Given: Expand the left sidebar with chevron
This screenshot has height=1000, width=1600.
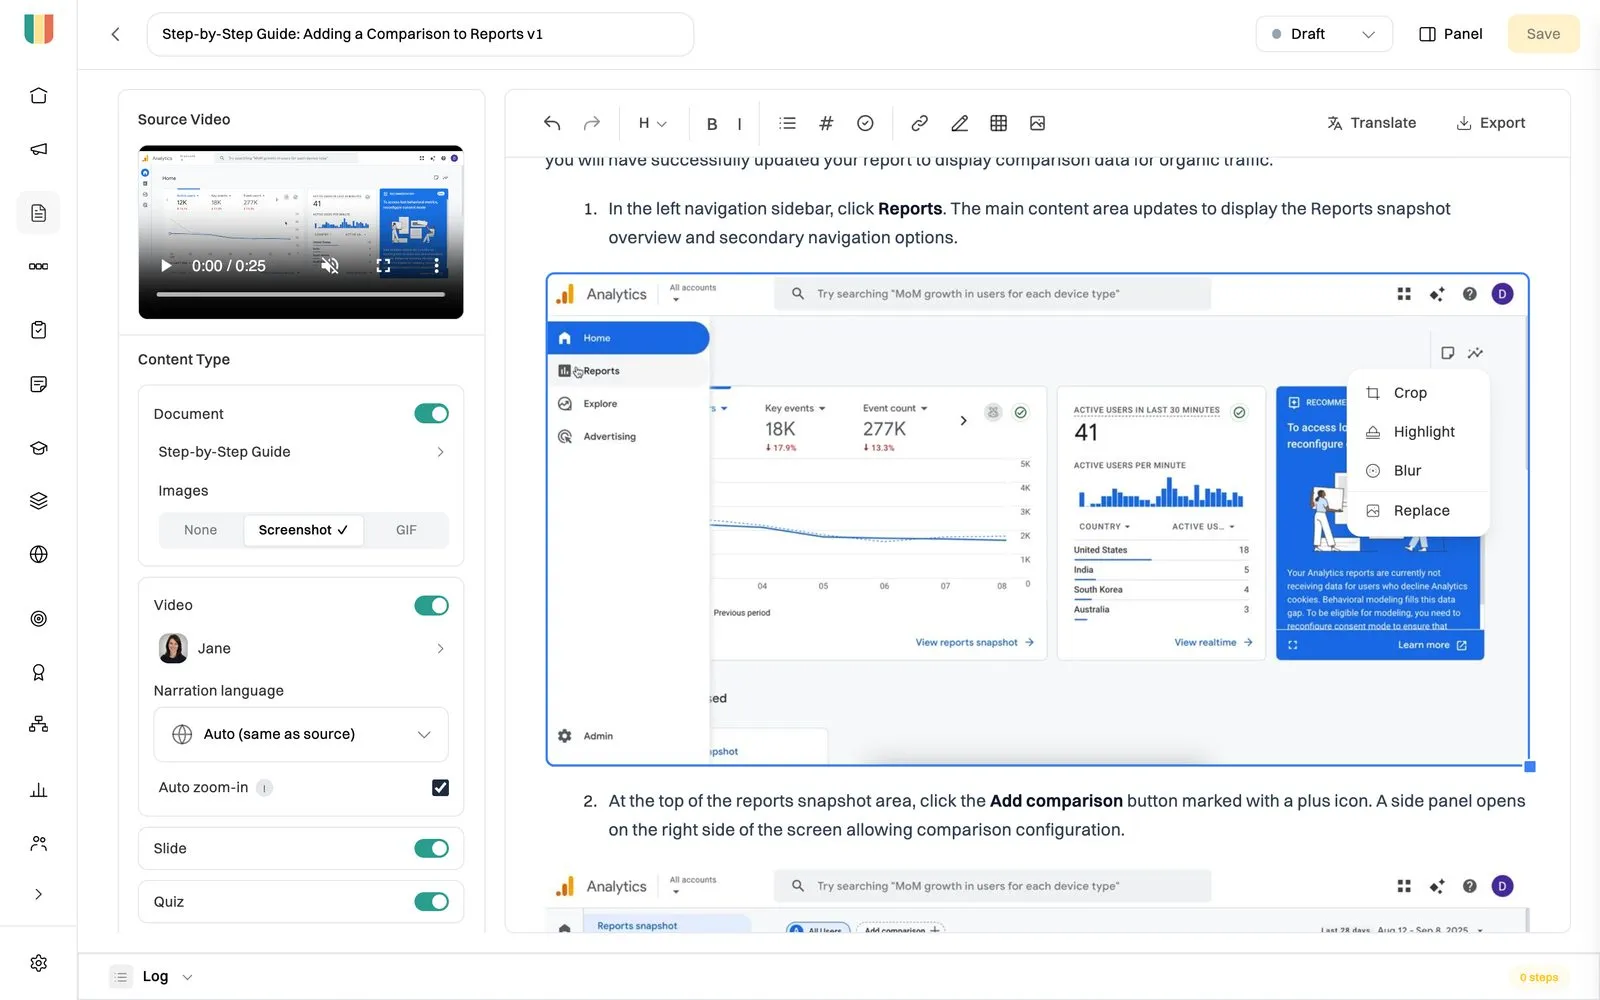Looking at the screenshot, I should tap(38, 894).
